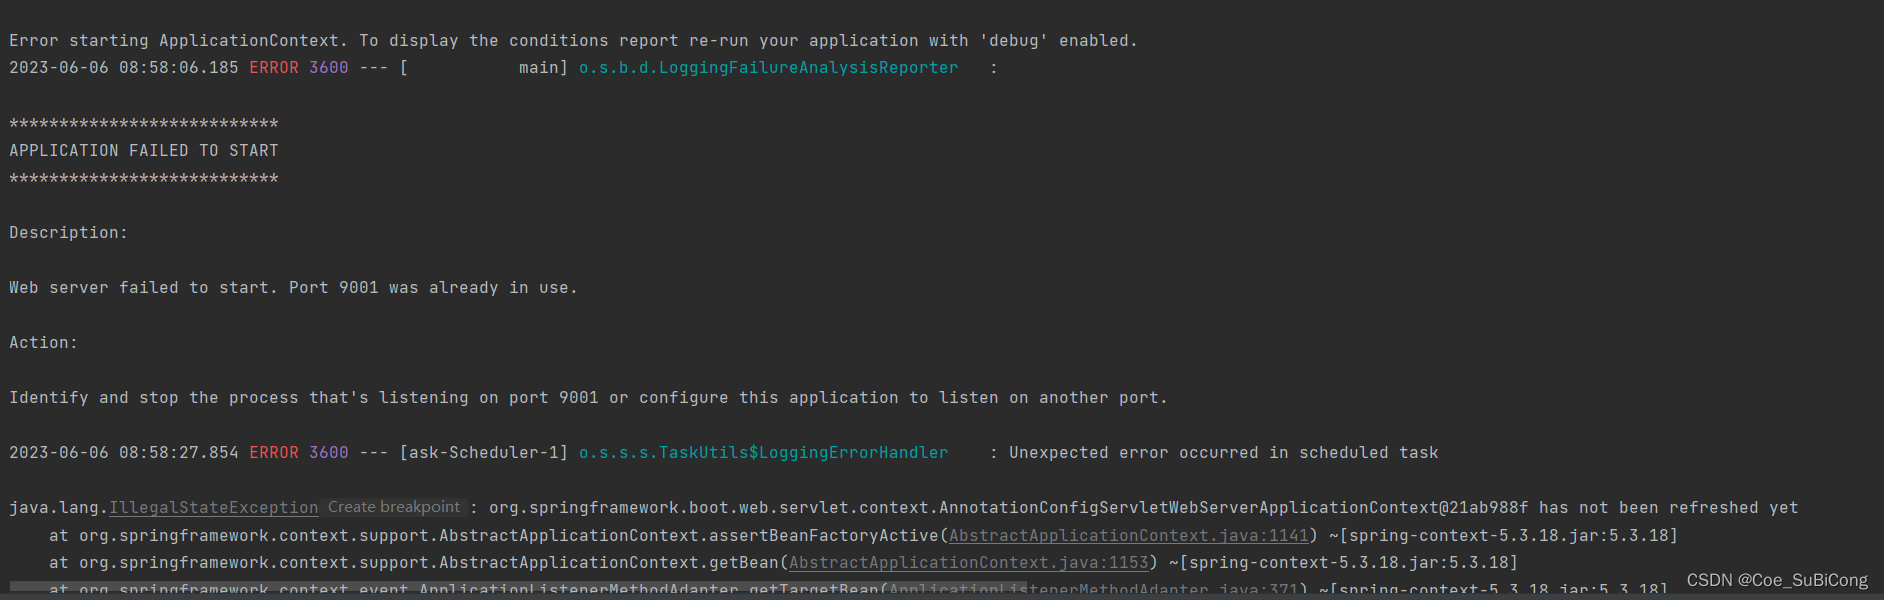Open the IllegalStateException class link
Viewport: 1884px width, 600px height.
(x=213, y=508)
